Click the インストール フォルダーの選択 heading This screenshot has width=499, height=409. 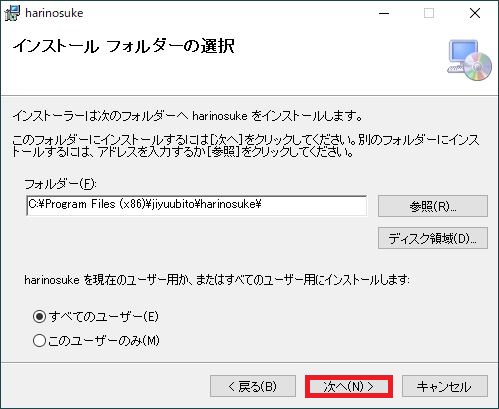click(124, 46)
